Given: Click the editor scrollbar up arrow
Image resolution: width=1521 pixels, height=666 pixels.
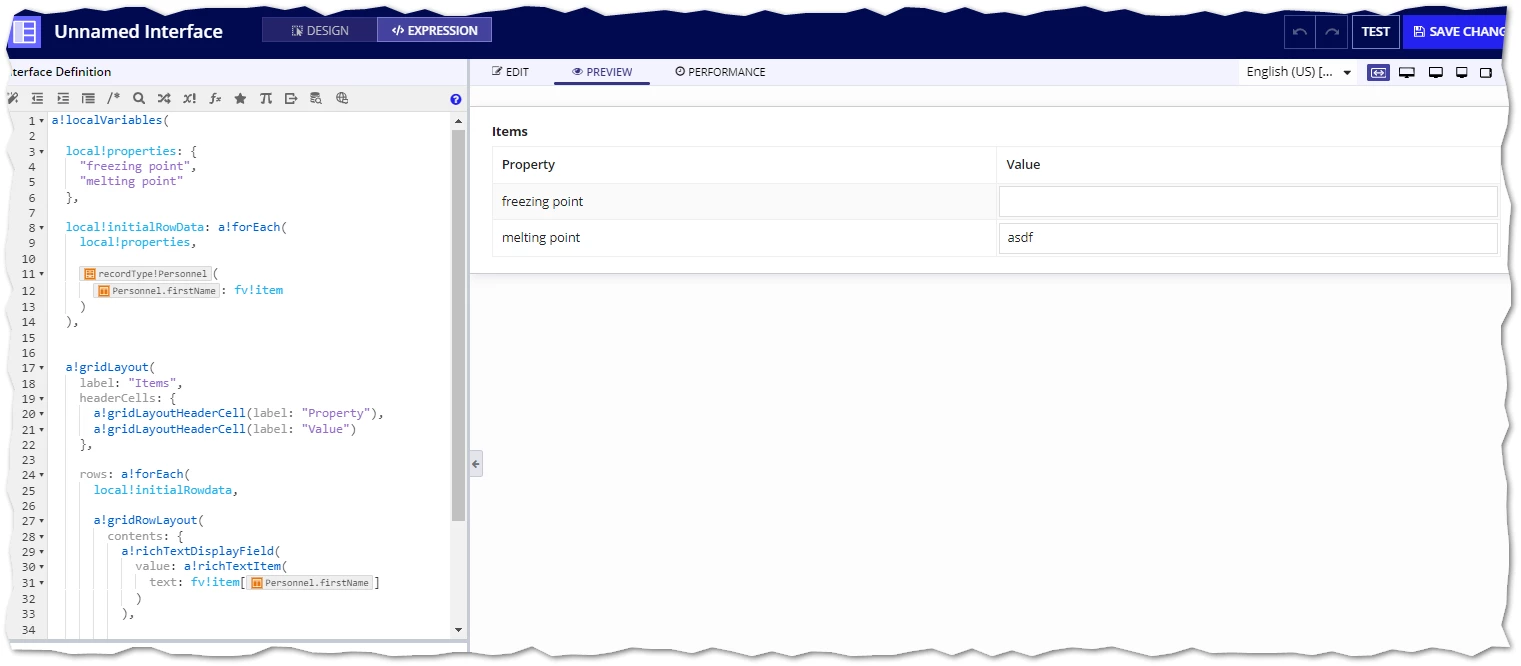Looking at the screenshot, I should coord(458,121).
